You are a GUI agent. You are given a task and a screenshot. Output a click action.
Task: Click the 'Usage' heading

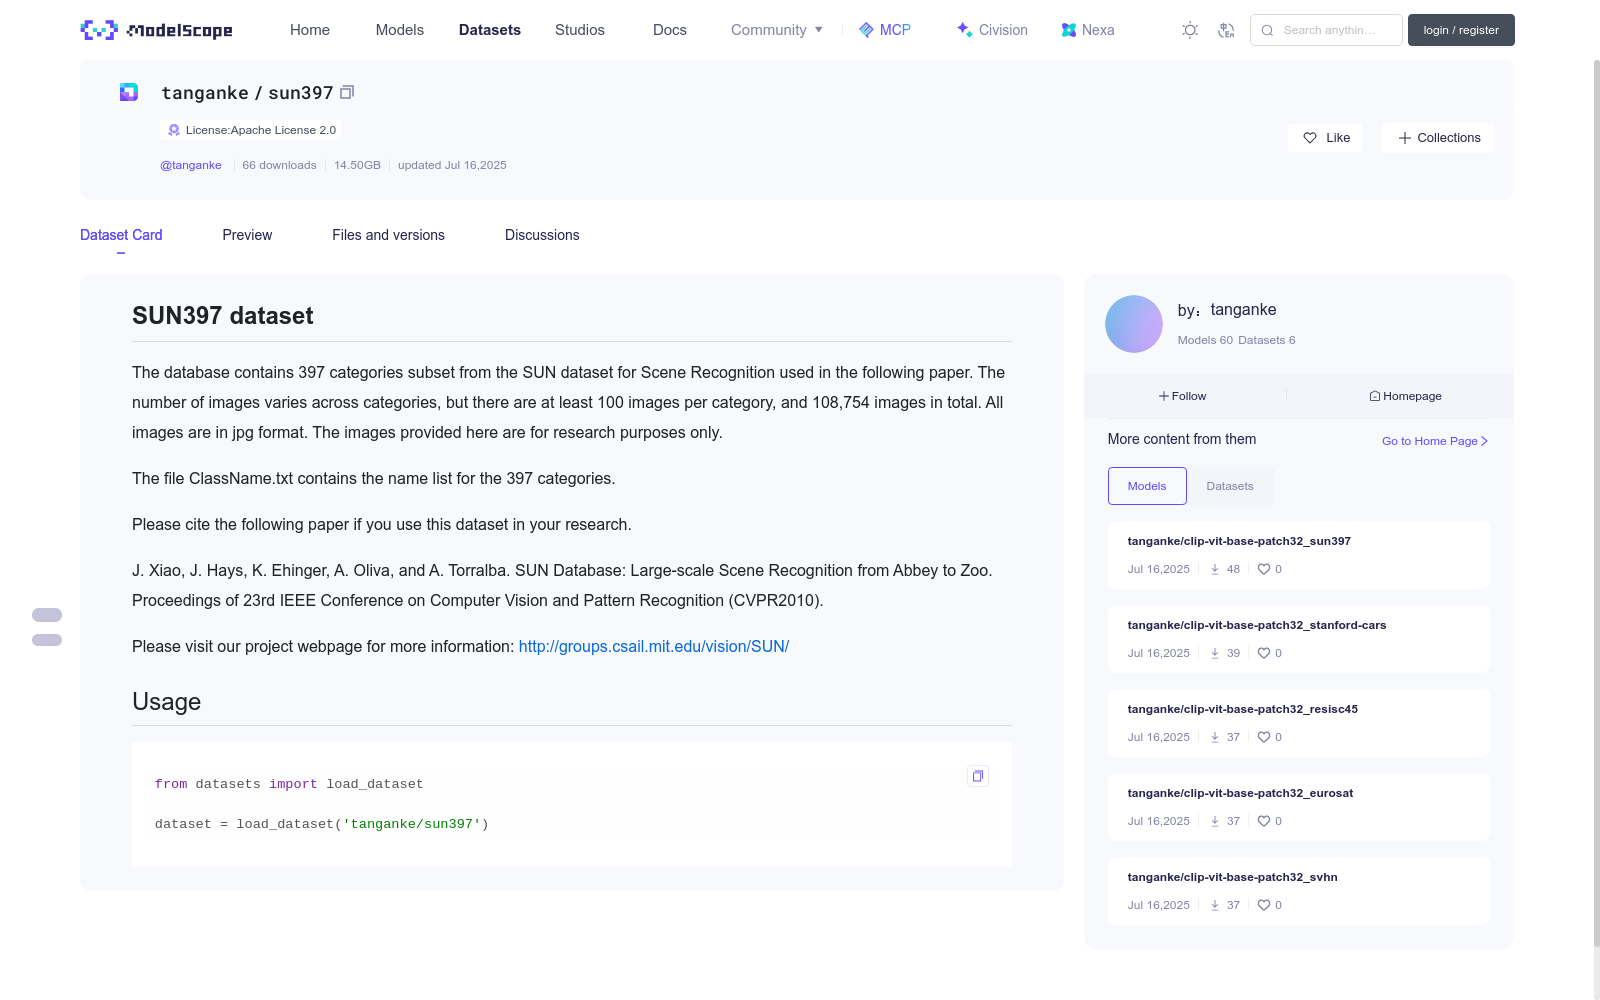coord(166,702)
